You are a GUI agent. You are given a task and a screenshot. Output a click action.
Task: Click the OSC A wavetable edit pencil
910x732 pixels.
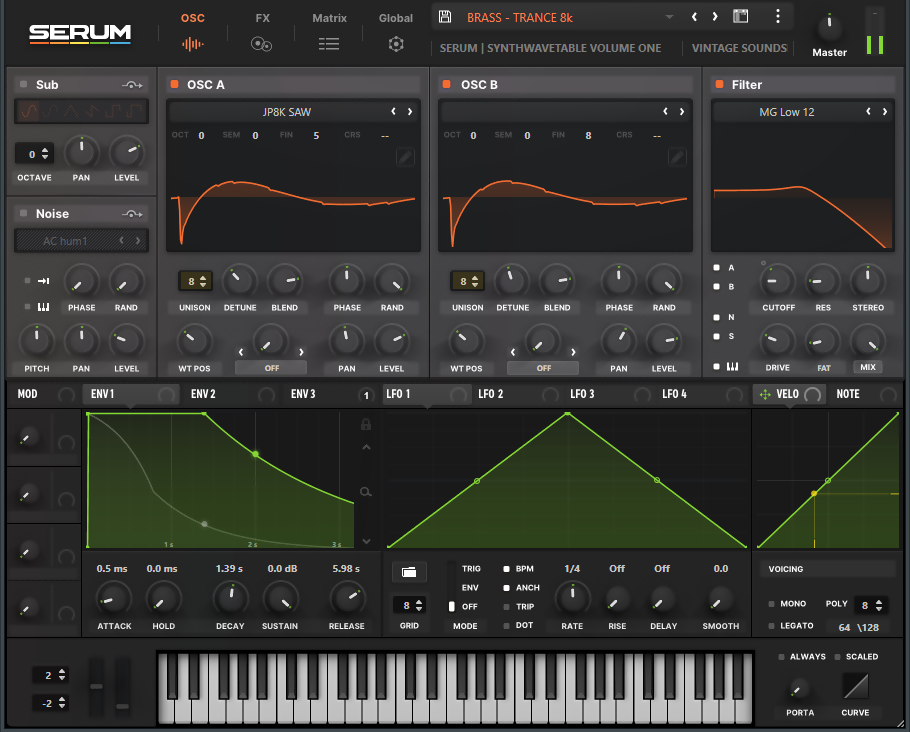point(405,157)
